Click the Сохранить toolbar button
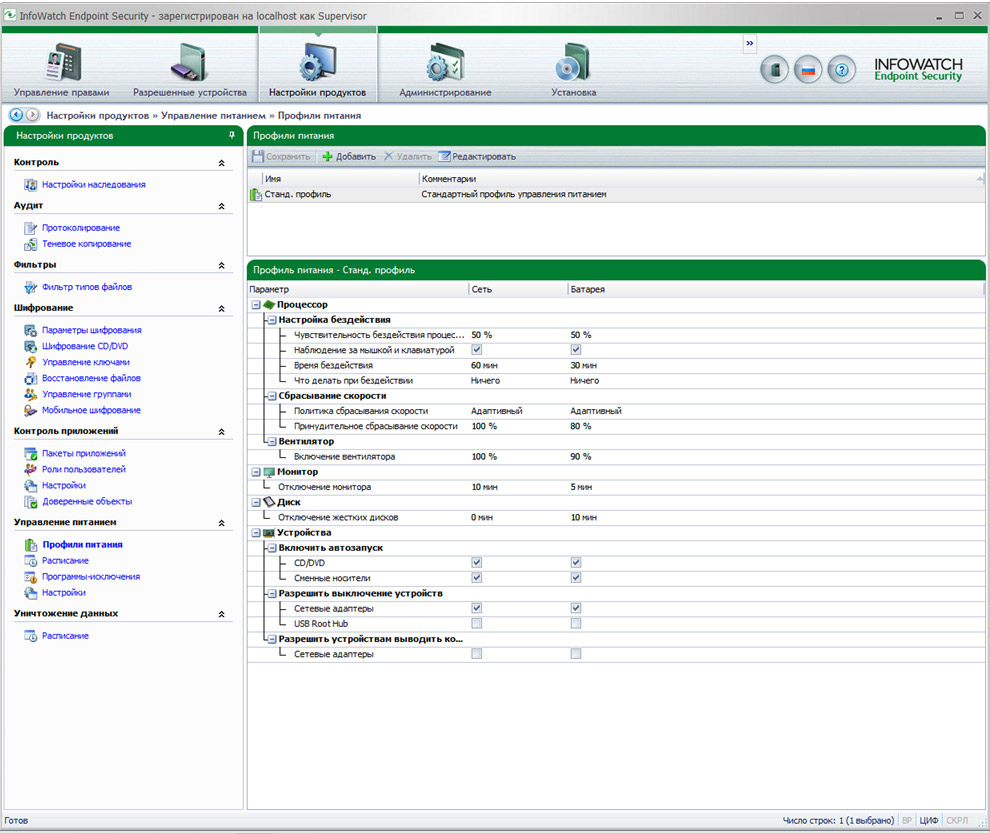The height and width of the screenshot is (834, 990). click(x=282, y=157)
